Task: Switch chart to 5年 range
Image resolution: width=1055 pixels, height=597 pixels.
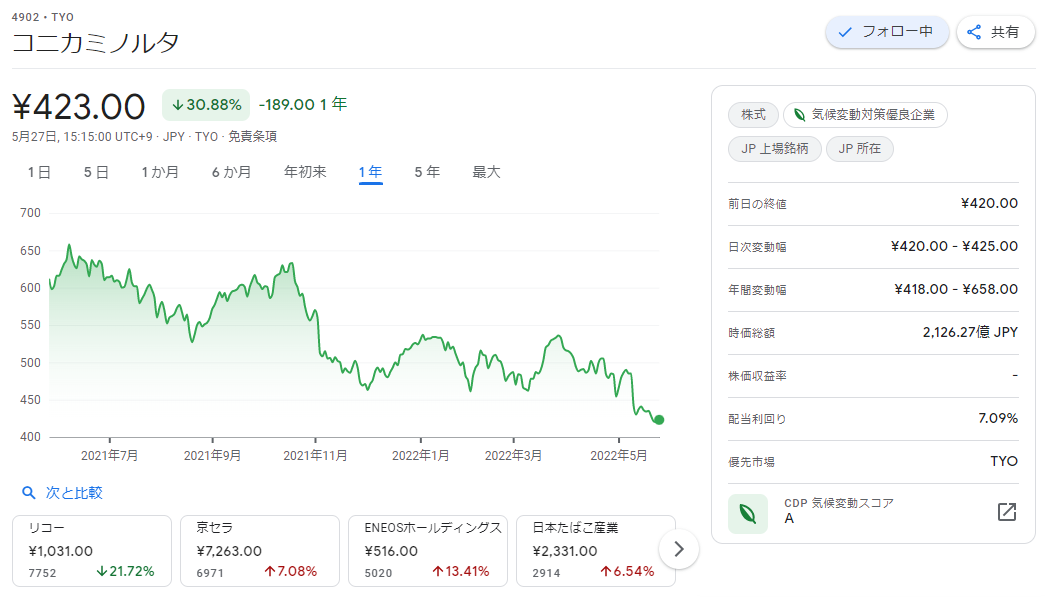Action: tap(427, 172)
